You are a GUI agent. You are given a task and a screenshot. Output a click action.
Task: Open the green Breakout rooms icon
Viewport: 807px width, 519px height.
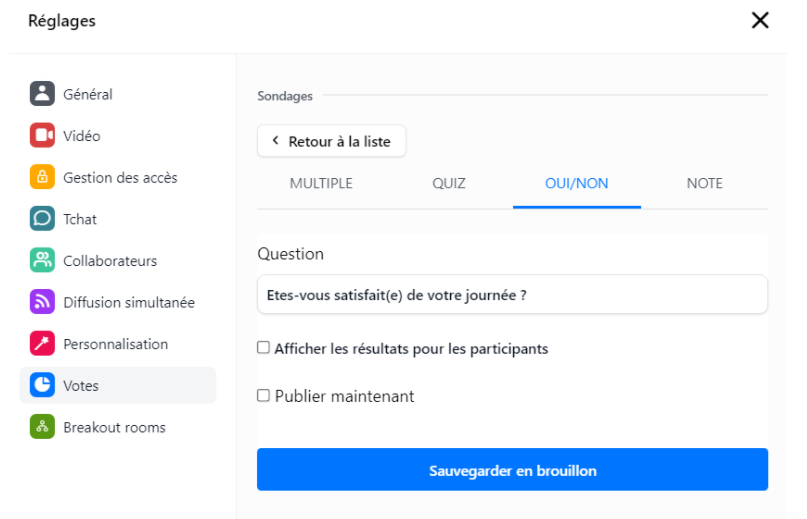coord(42,427)
